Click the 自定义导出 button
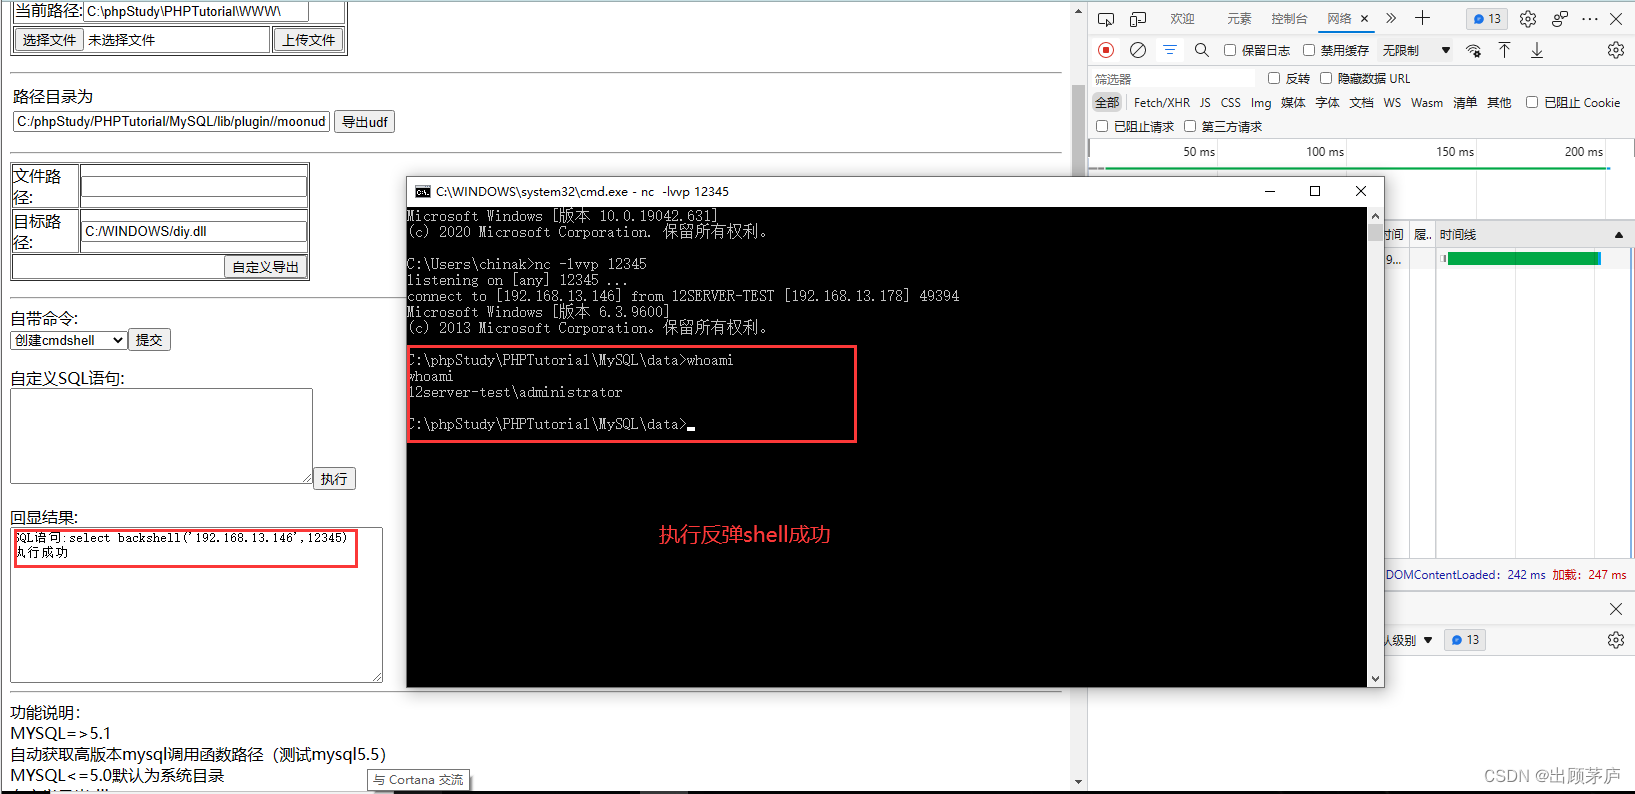The image size is (1635, 794). [x=265, y=267]
